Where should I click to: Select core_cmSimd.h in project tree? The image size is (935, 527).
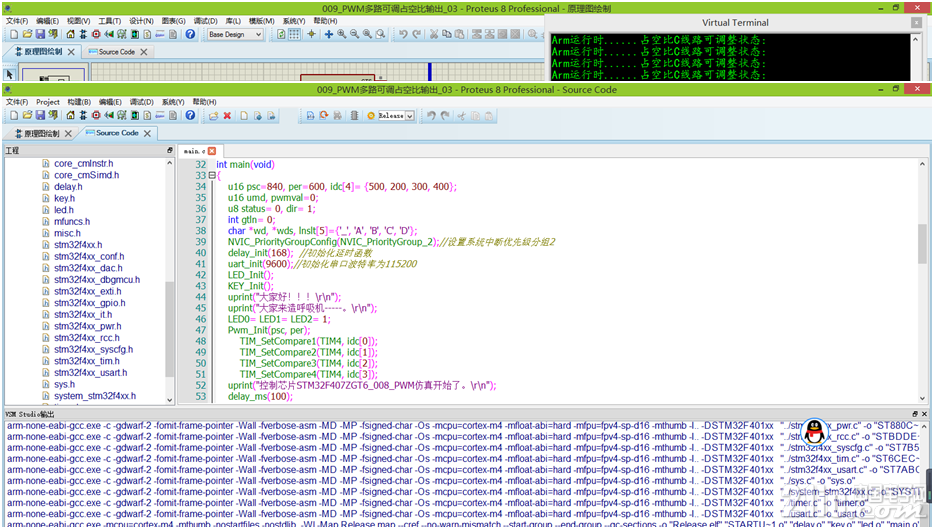pos(86,175)
